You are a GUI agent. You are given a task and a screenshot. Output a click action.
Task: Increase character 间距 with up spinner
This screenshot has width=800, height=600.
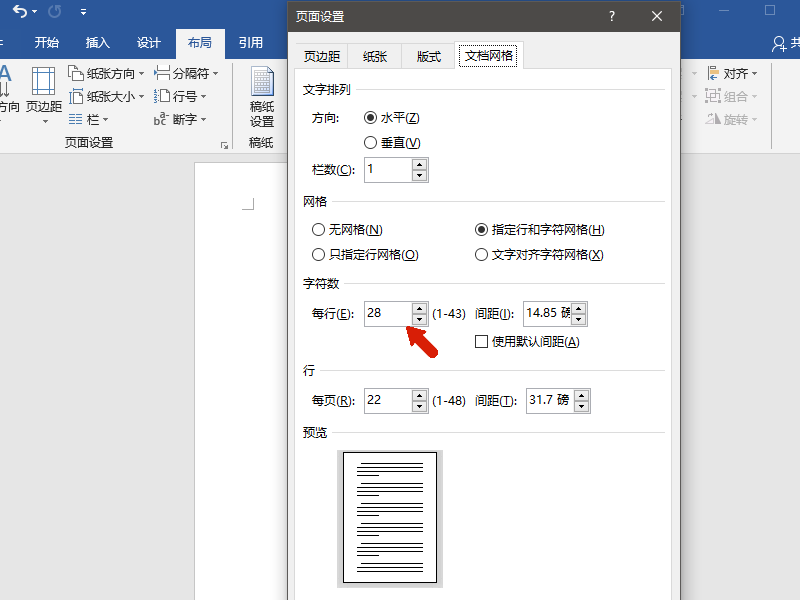point(579,308)
